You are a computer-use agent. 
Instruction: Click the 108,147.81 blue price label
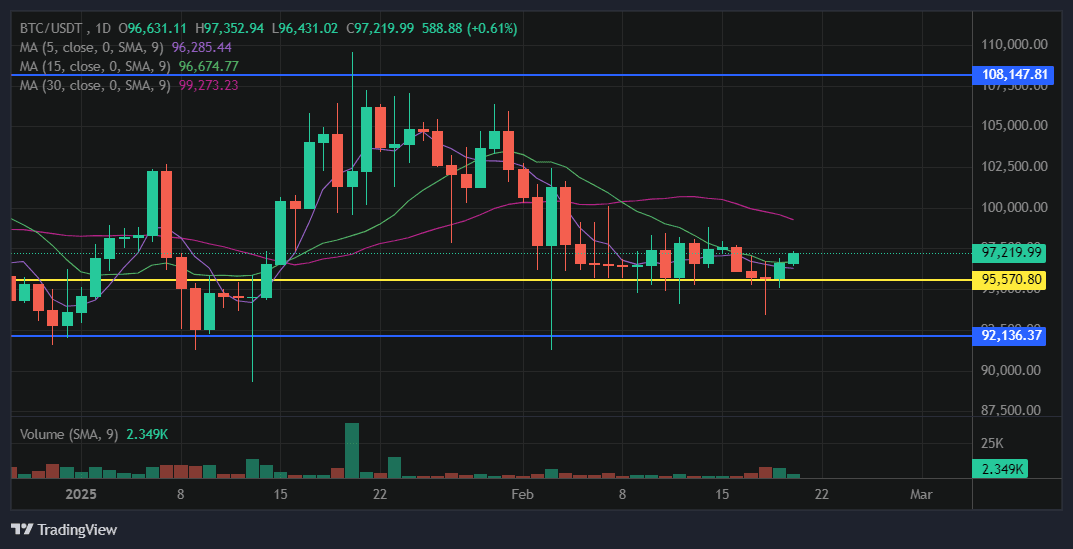(1013, 75)
